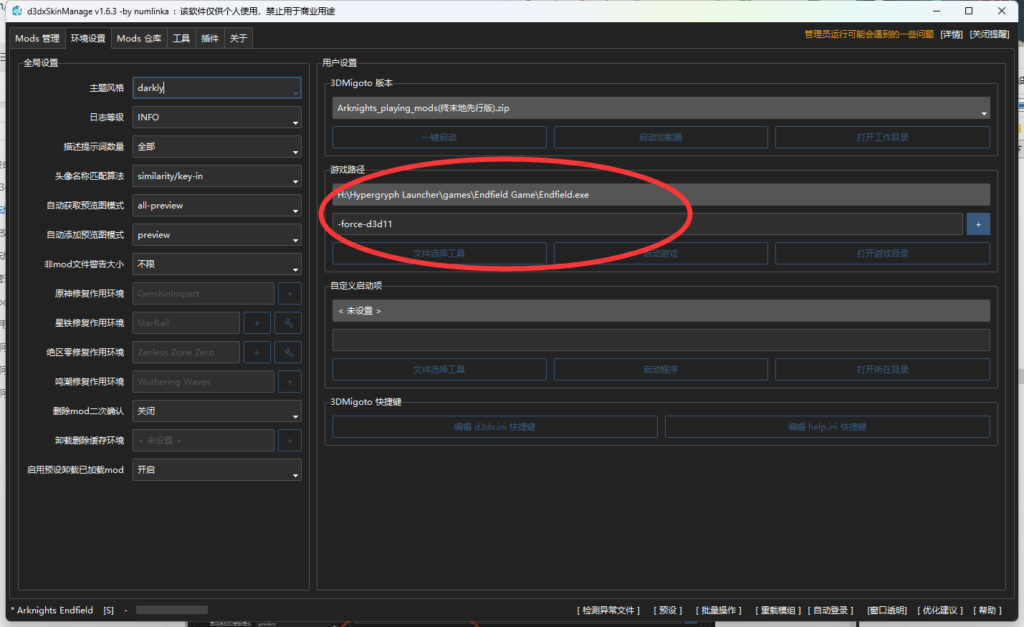The width and height of the screenshot is (1024, 627).
Task: Switch to the Mods 管理 tab
Action: pyautogui.click(x=37, y=38)
